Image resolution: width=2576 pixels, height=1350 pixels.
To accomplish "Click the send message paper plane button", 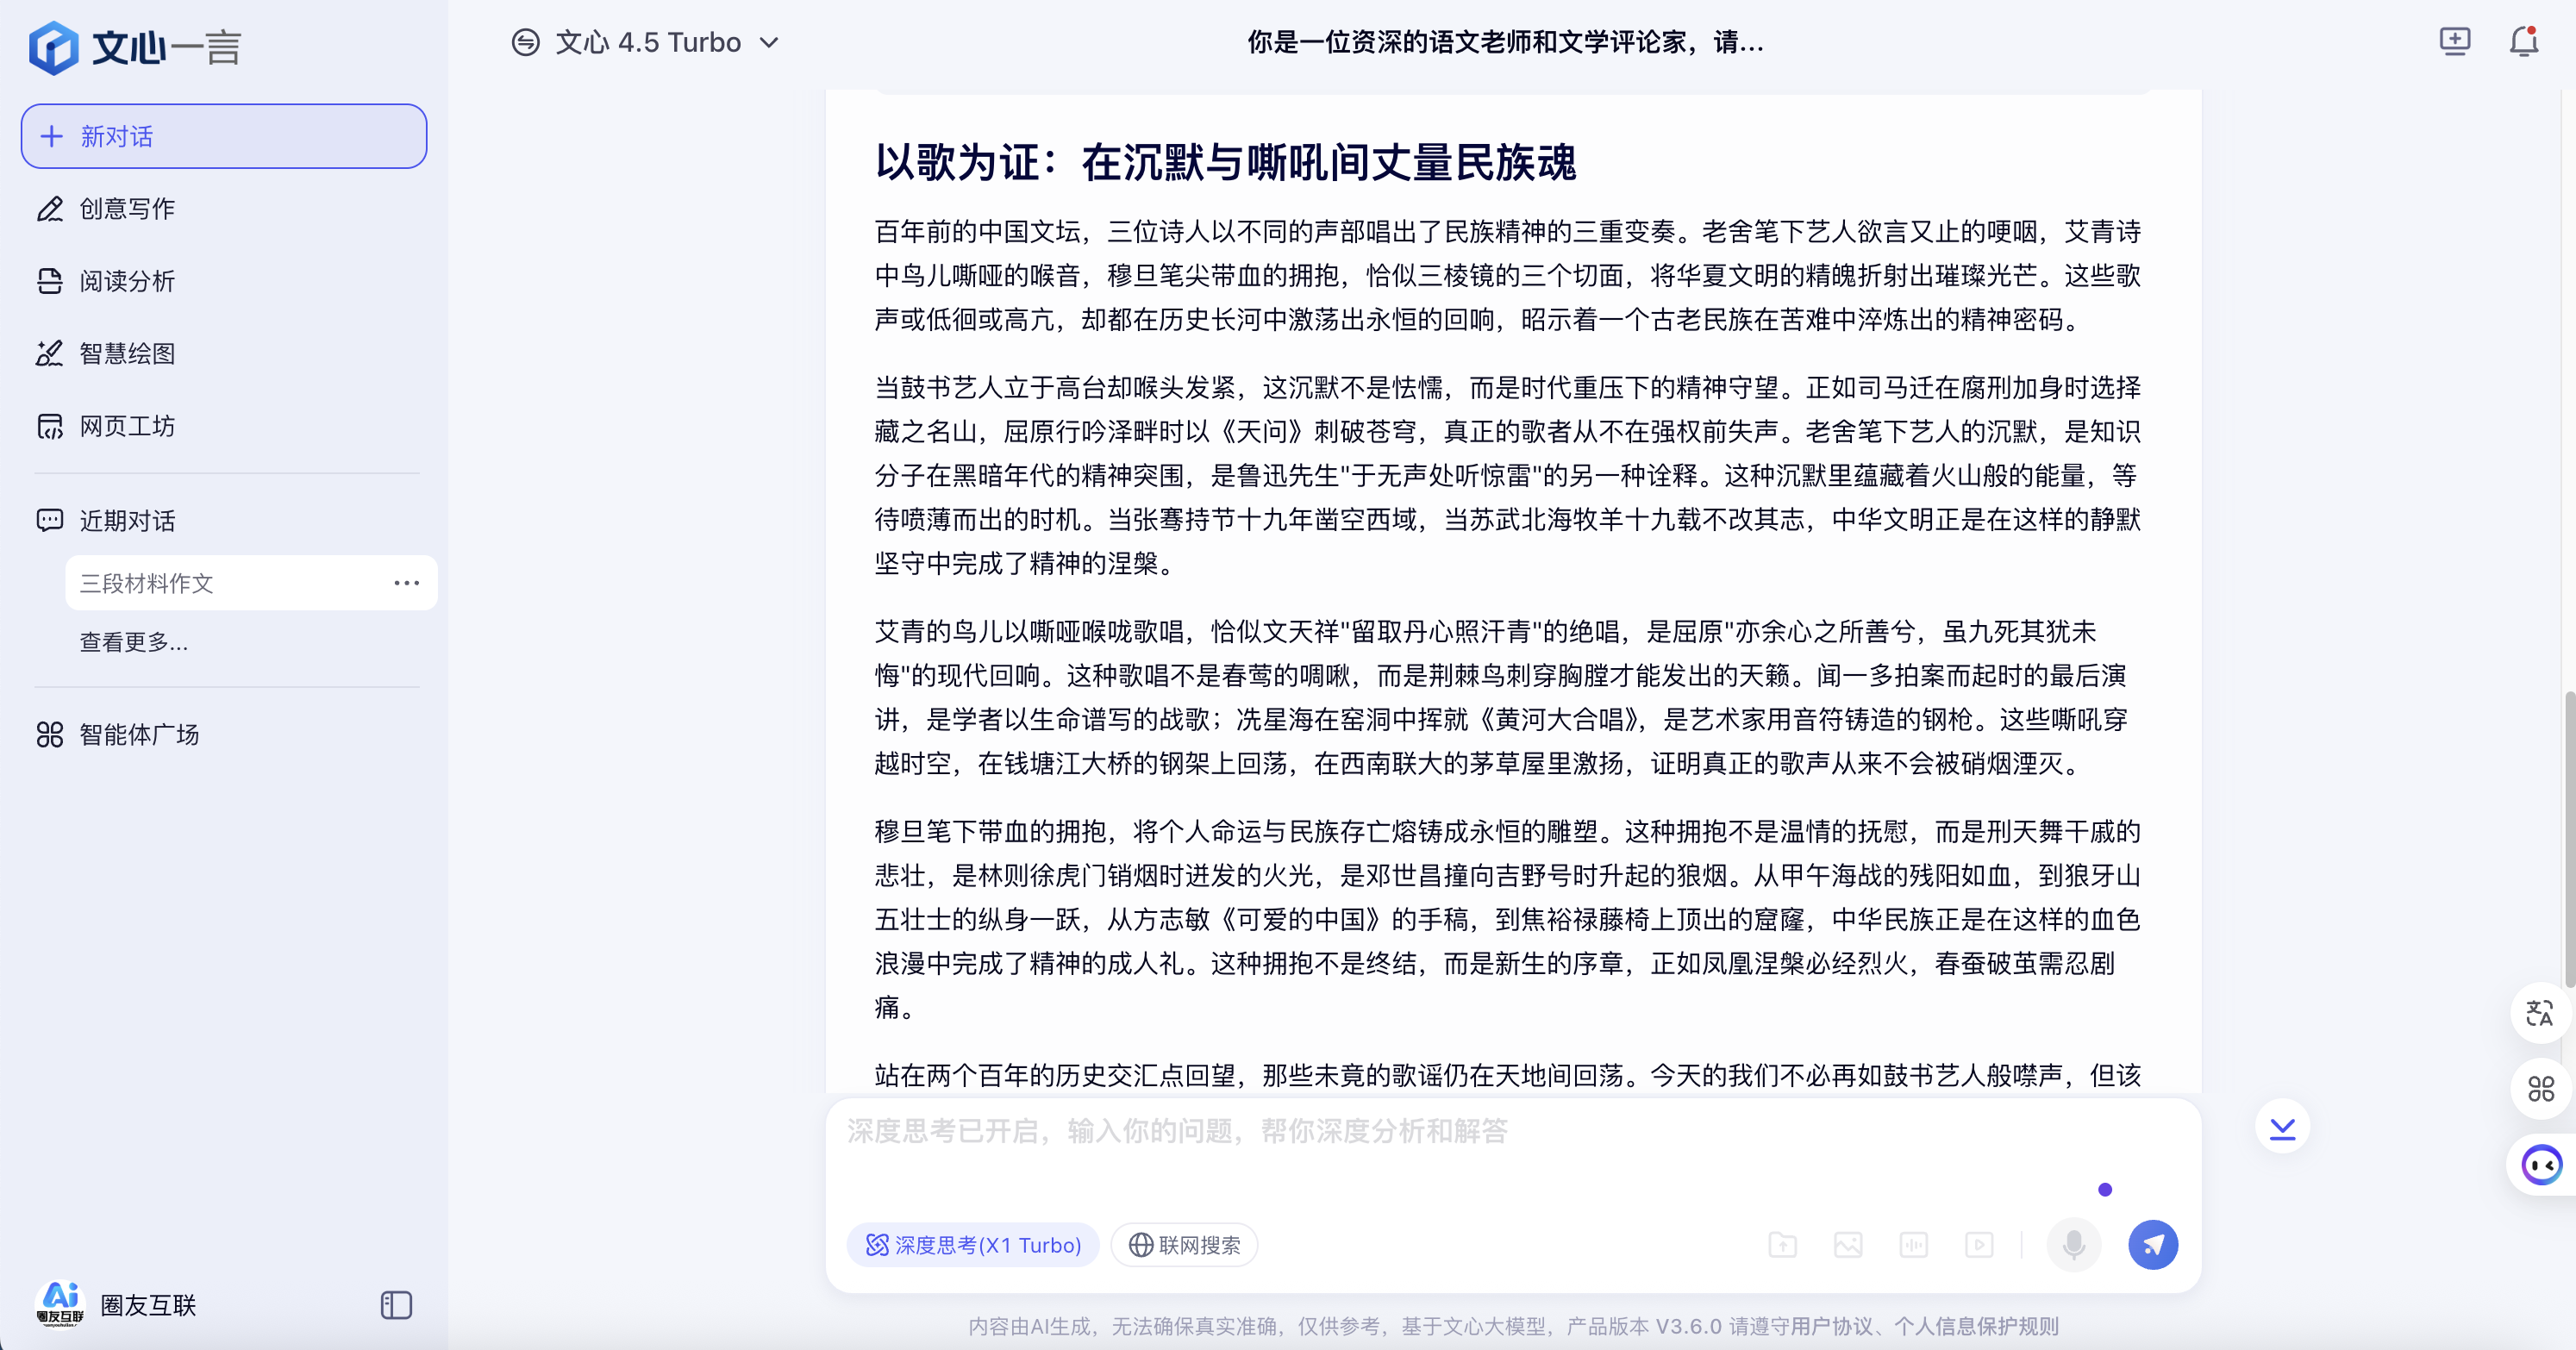I will coord(2152,1245).
